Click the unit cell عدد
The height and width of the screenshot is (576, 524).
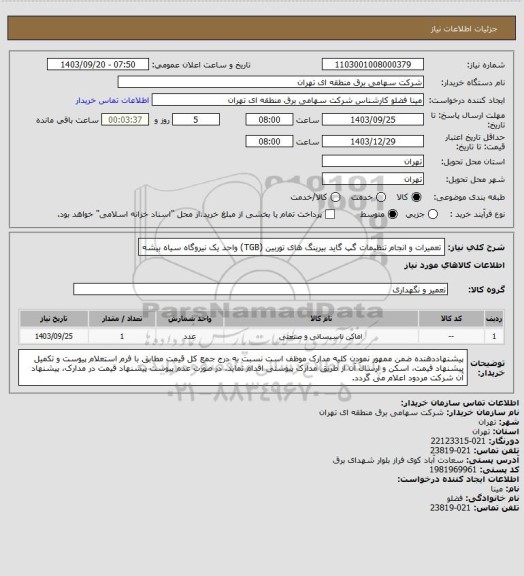click(190, 336)
